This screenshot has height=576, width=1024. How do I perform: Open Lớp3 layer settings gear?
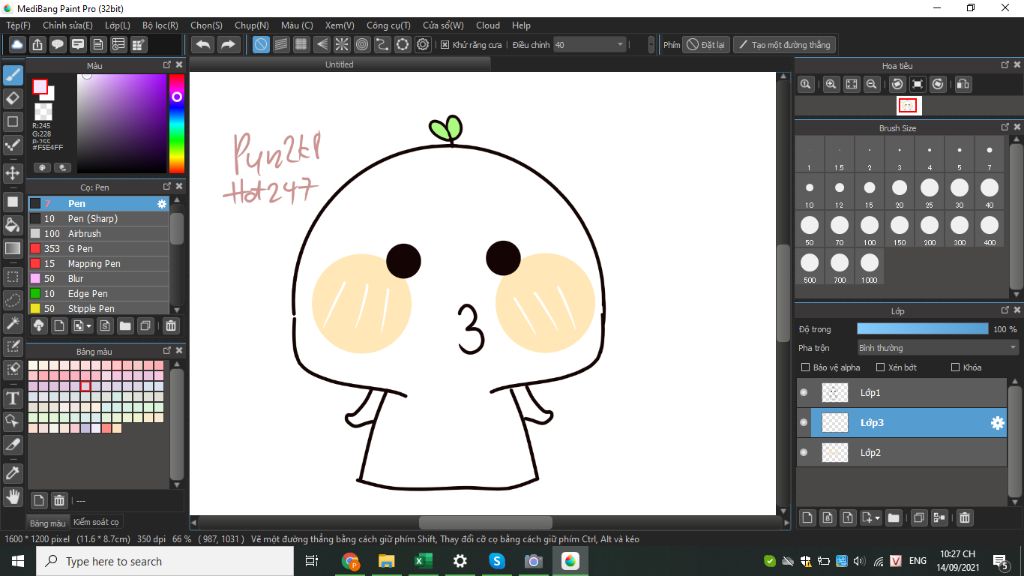pos(997,423)
